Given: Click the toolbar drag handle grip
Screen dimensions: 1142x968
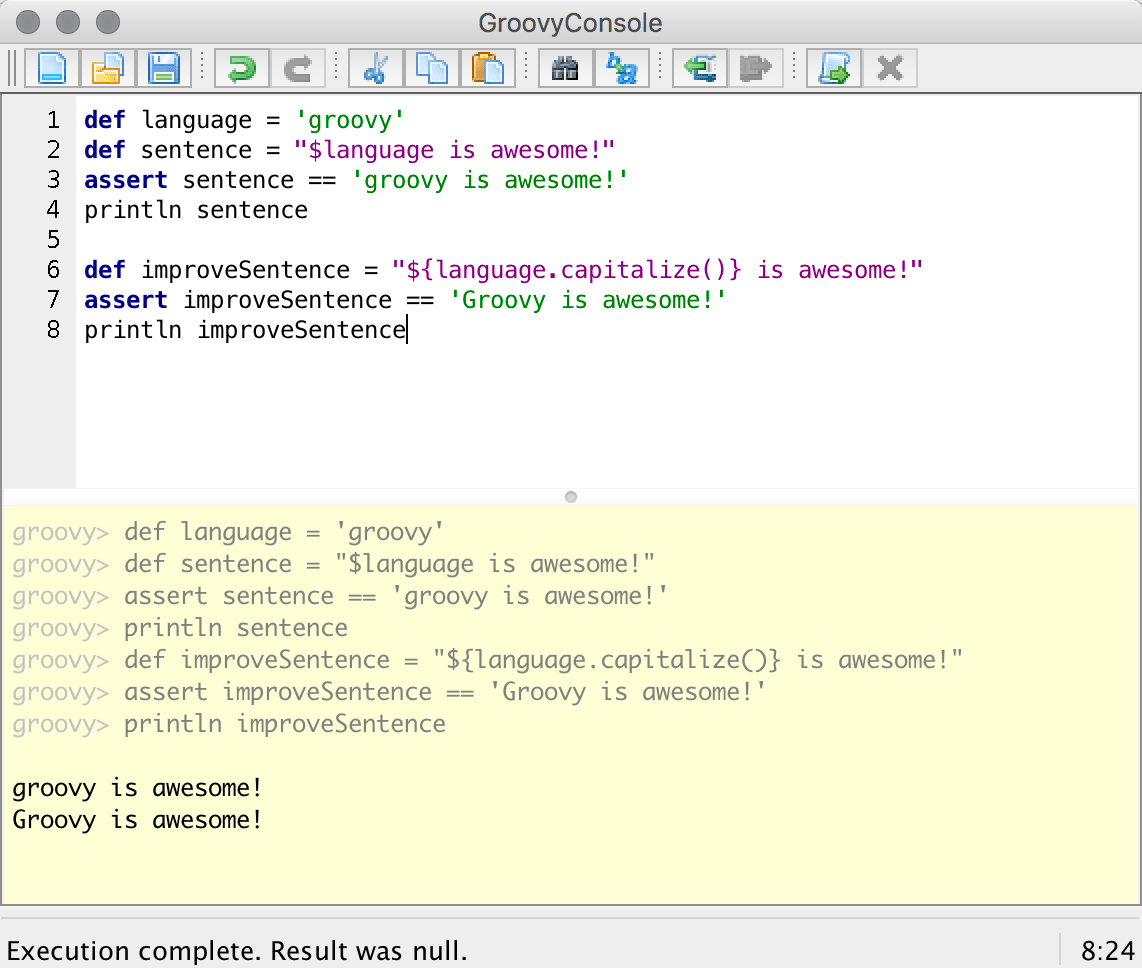Looking at the screenshot, I should (x=12, y=68).
